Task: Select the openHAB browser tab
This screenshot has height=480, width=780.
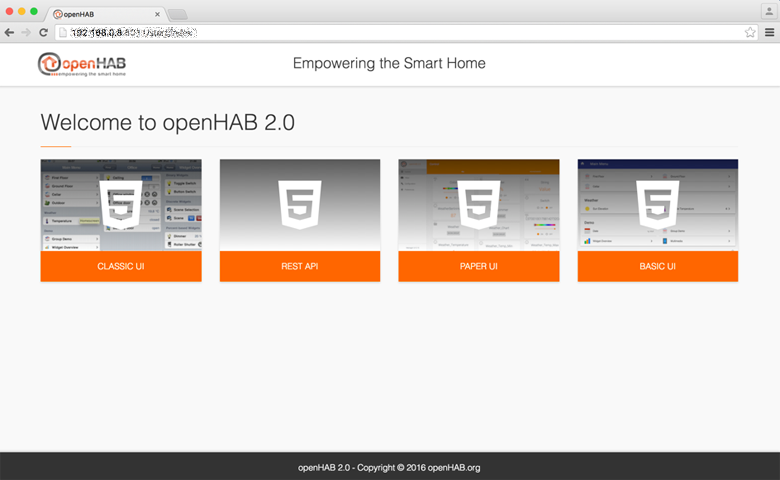Action: pos(104,14)
